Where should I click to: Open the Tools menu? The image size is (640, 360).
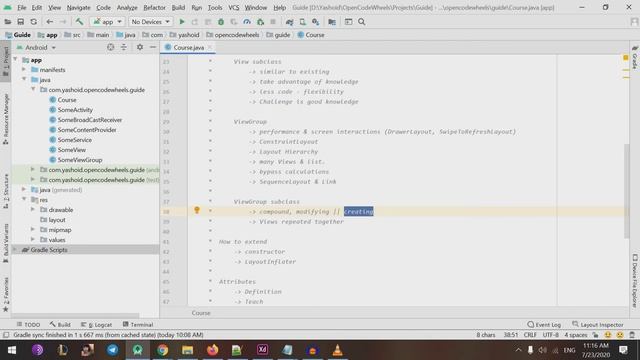point(215,7)
